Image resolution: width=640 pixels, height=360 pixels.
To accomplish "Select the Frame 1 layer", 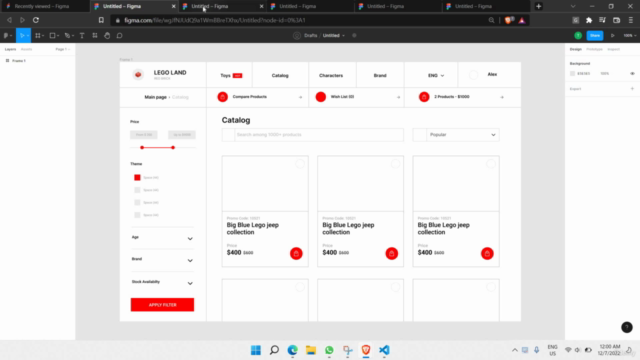I will coord(19,61).
